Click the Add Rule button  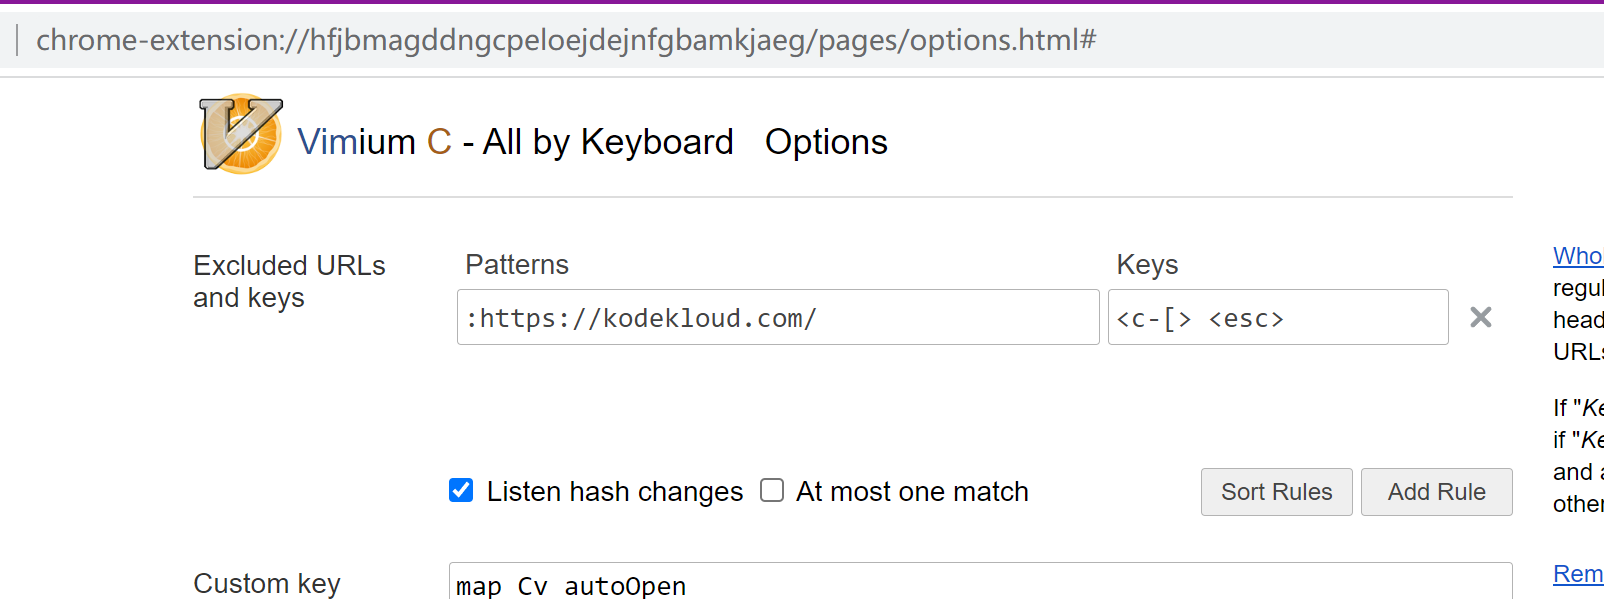pos(1436,492)
